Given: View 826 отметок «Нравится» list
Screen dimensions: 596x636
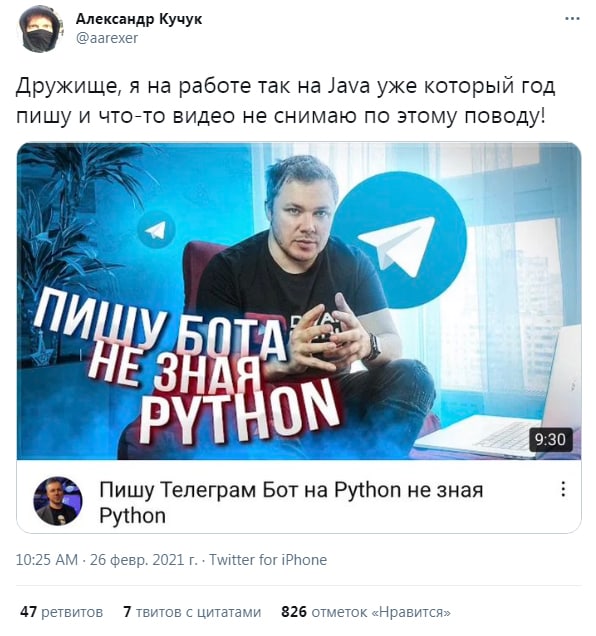Looking at the screenshot, I should click(x=366, y=612).
